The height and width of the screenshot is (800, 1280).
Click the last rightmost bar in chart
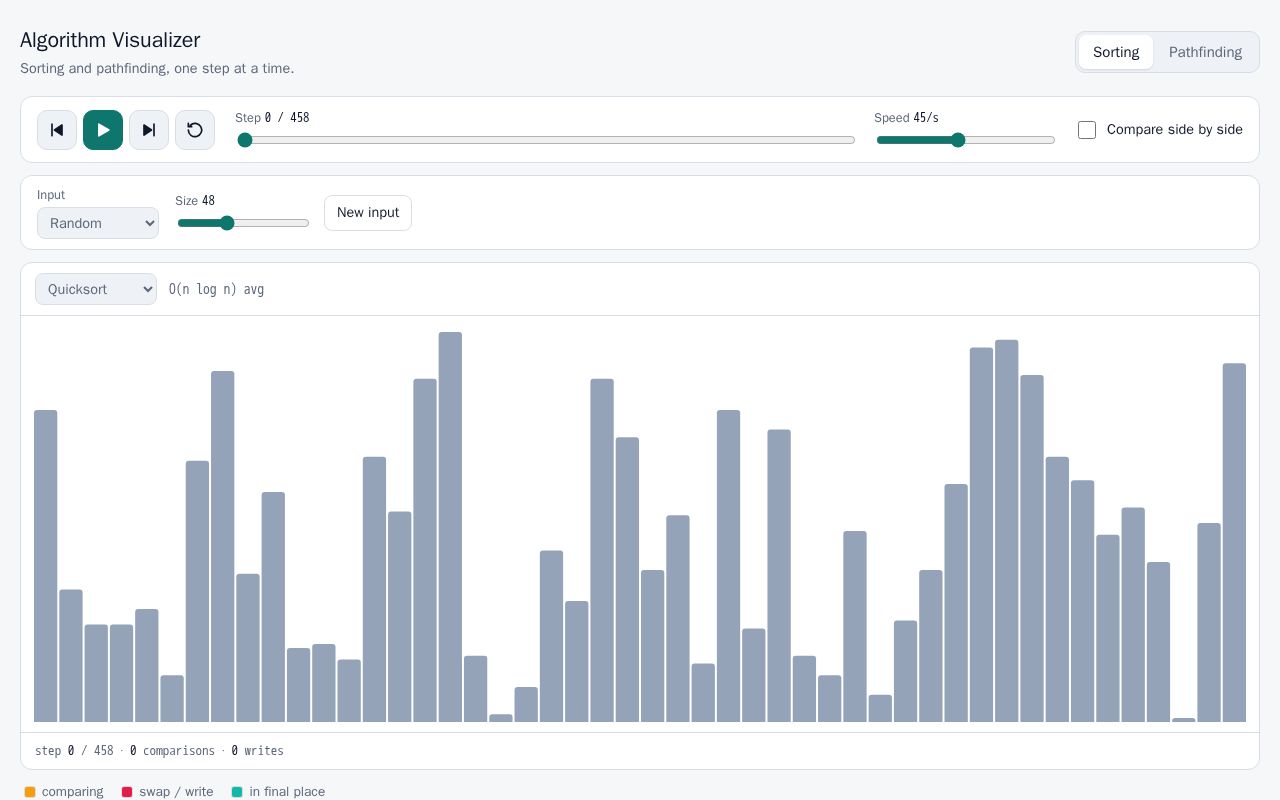tap(1234, 543)
